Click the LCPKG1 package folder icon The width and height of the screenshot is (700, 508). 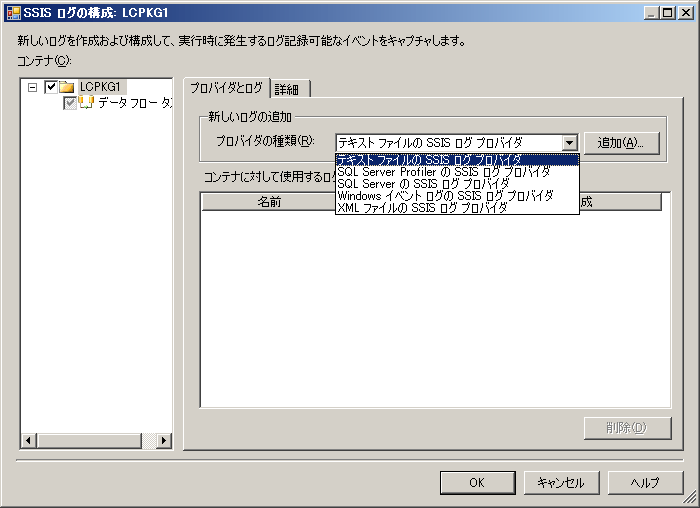(x=67, y=87)
